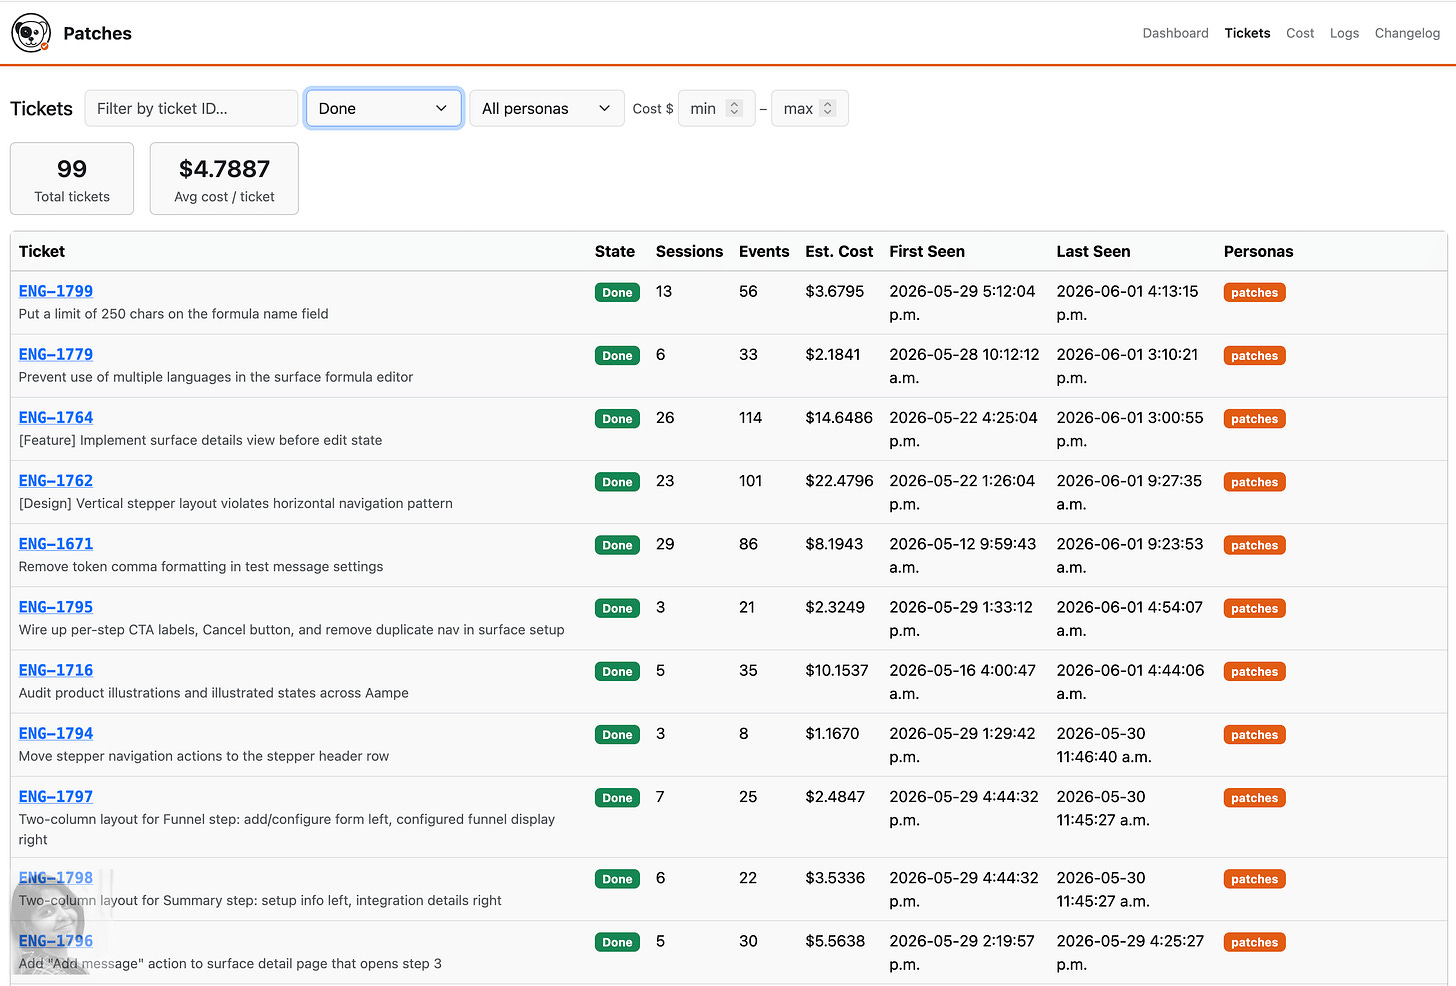Click the description "Put a limit of 250 chars on the formula name field"

[x=174, y=313]
